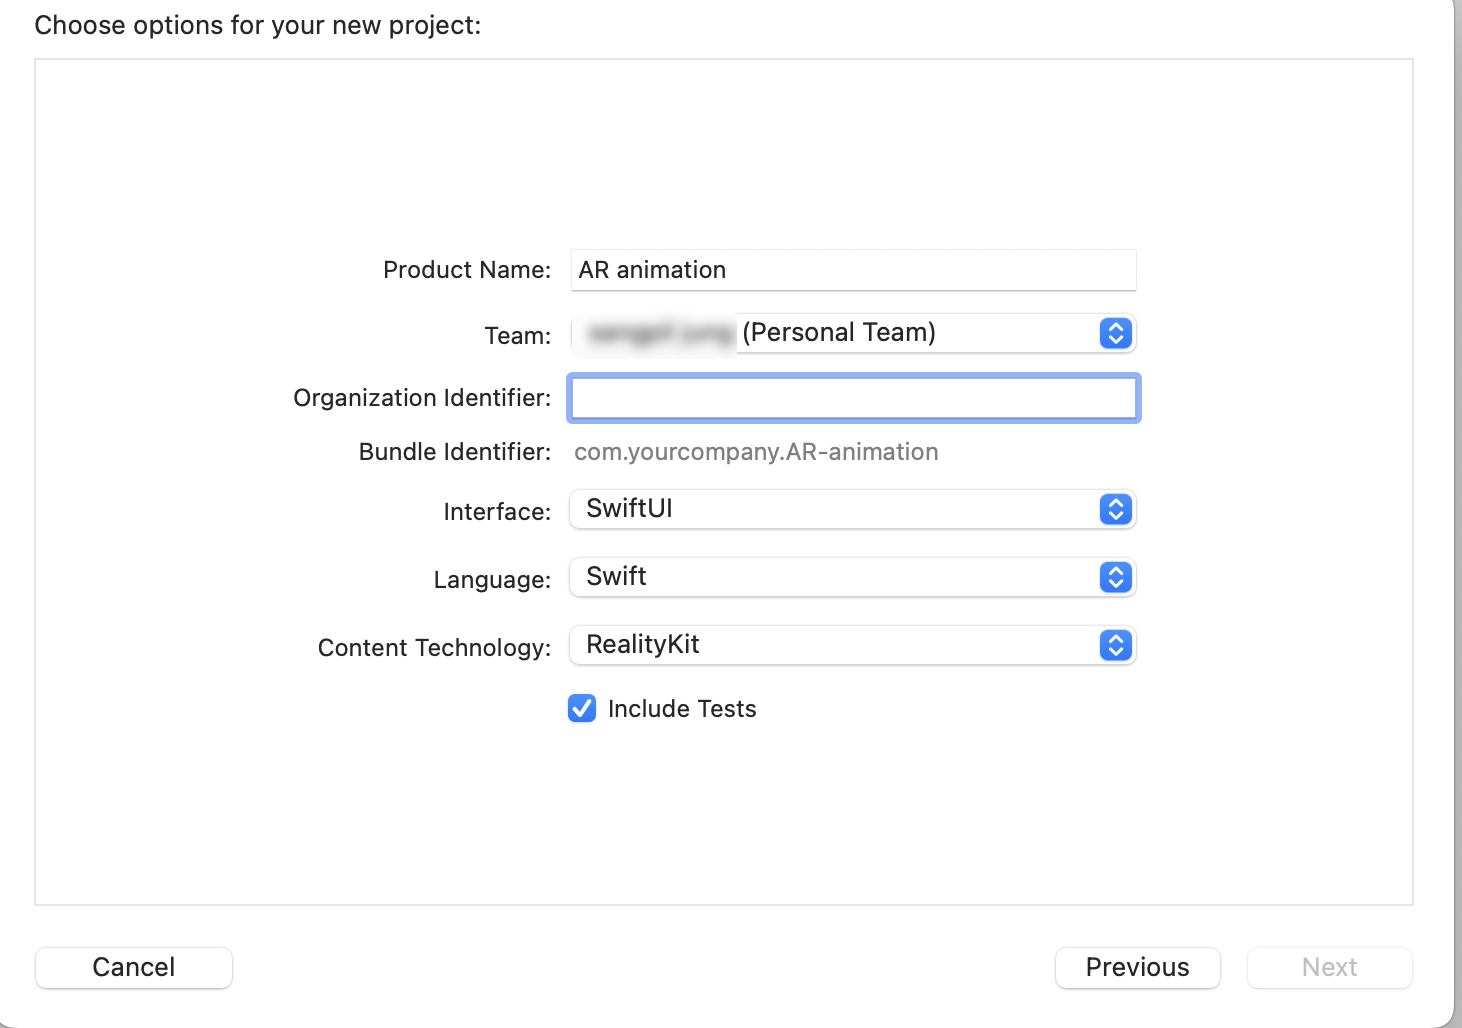Click the "Product Name:" label
Image resolution: width=1462 pixels, height=1028 pixels.
(x=467, y=270)
